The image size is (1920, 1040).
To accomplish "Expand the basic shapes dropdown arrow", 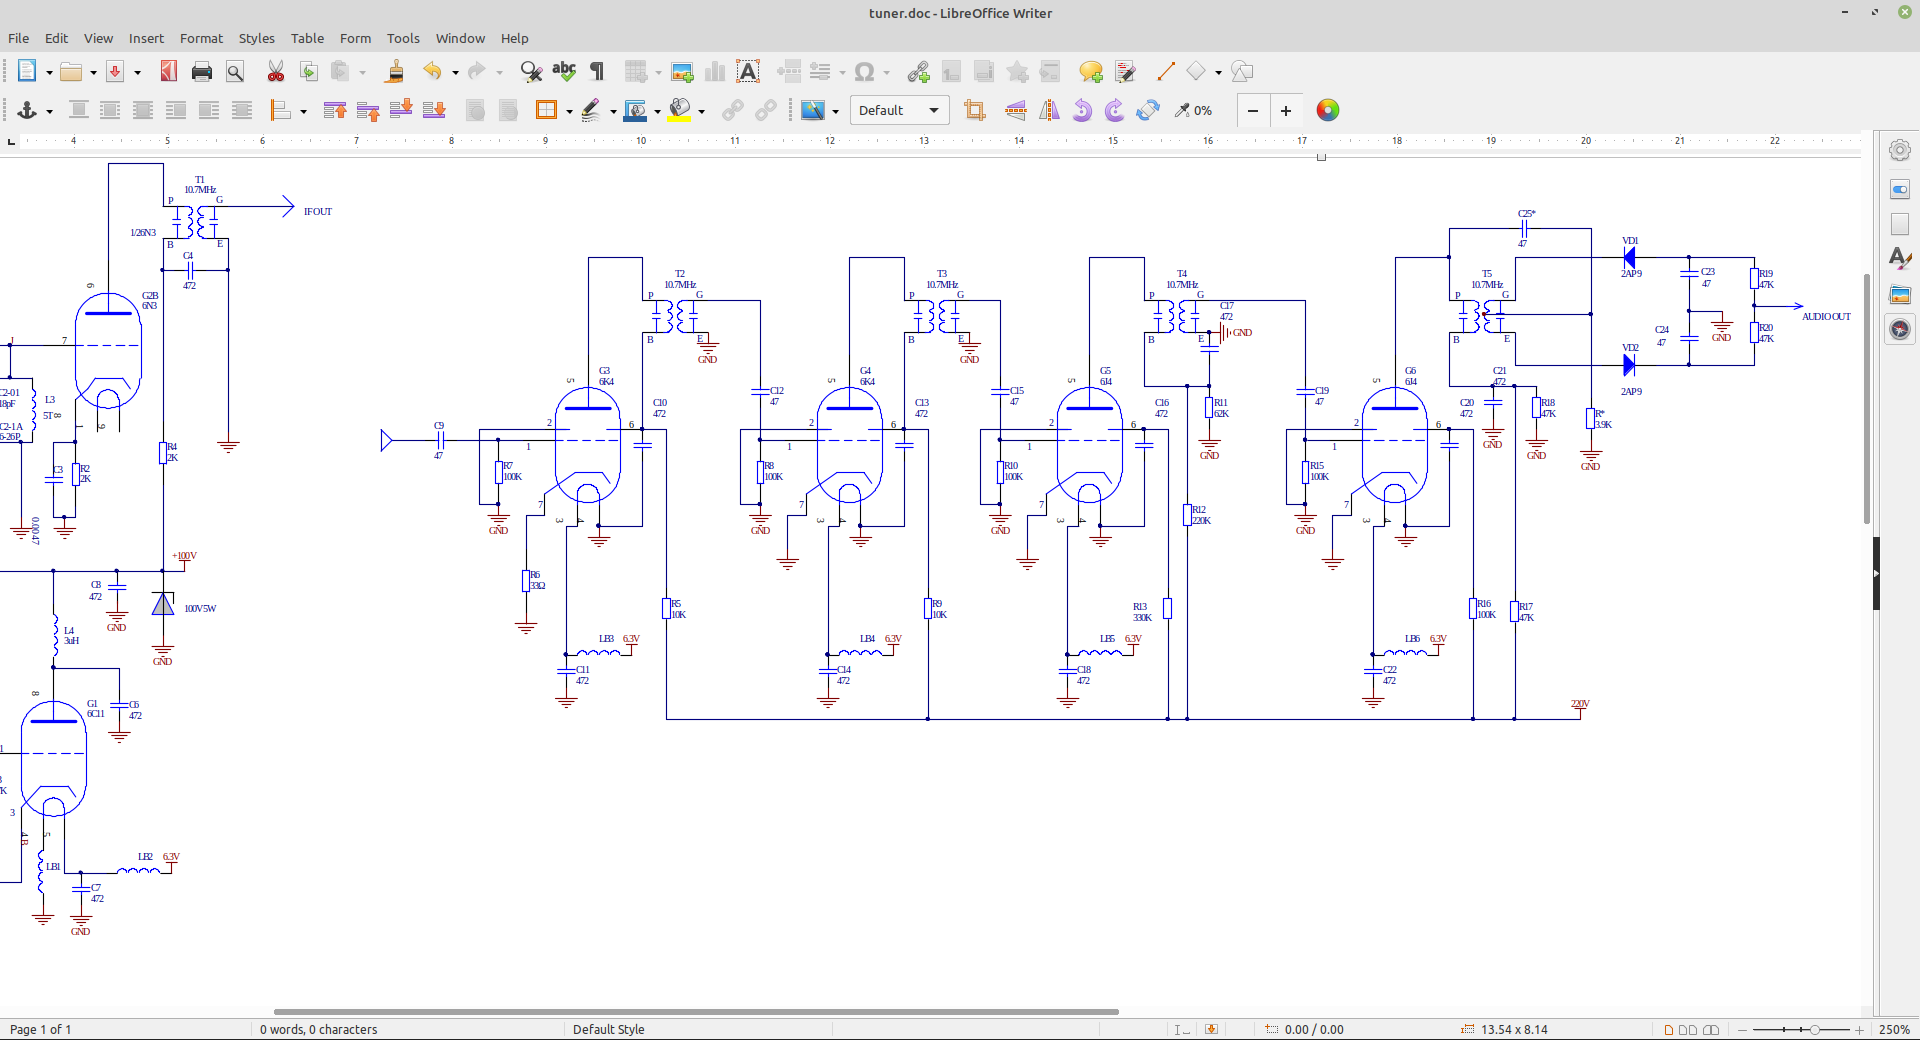I will pos(1218,72).
